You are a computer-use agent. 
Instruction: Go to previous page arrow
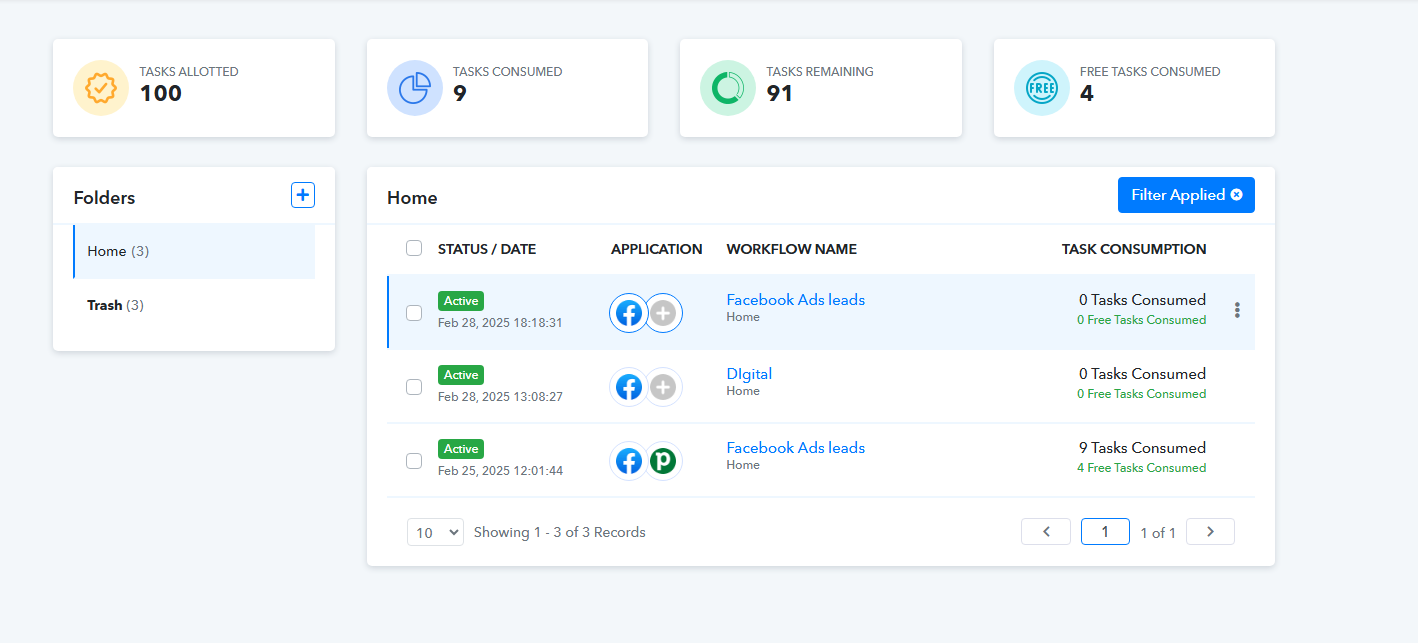[1046, 531]
